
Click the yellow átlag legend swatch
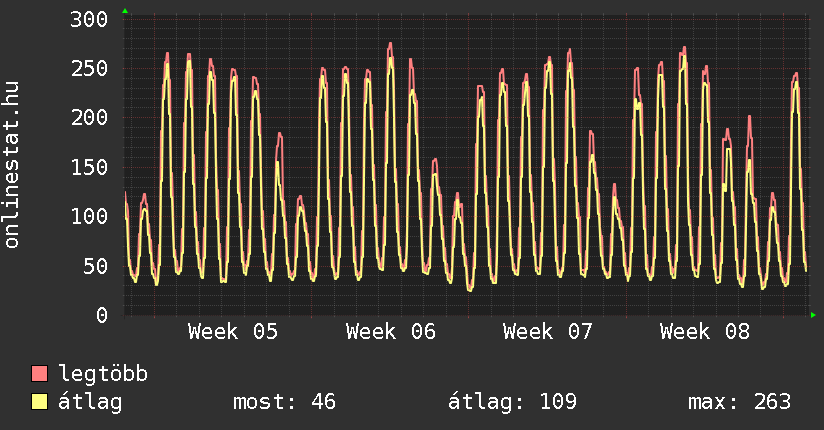[39, 402]
